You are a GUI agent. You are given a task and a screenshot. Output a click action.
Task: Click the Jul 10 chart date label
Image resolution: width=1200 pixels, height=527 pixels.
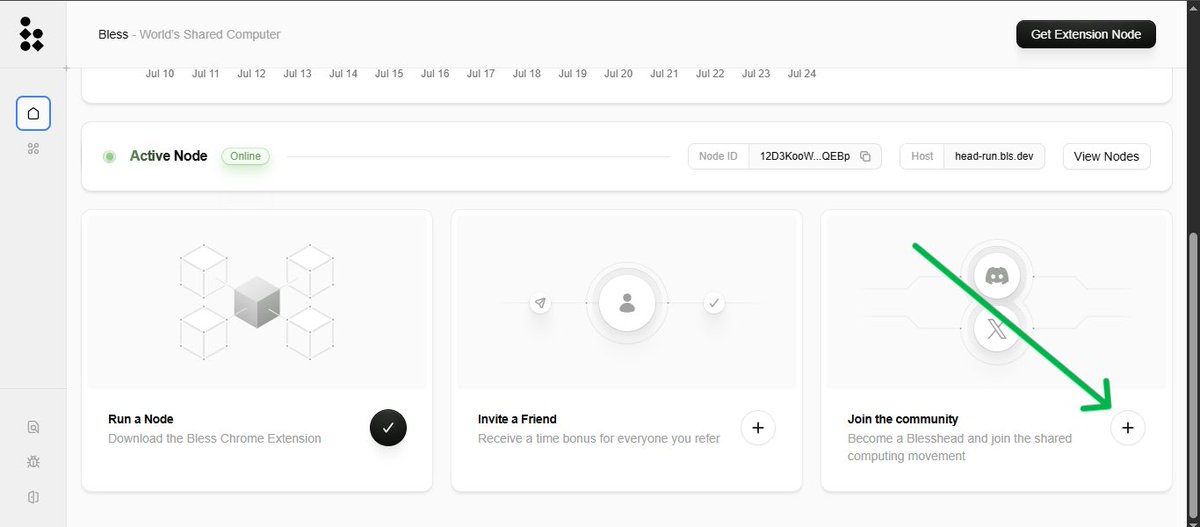point(160,74)
